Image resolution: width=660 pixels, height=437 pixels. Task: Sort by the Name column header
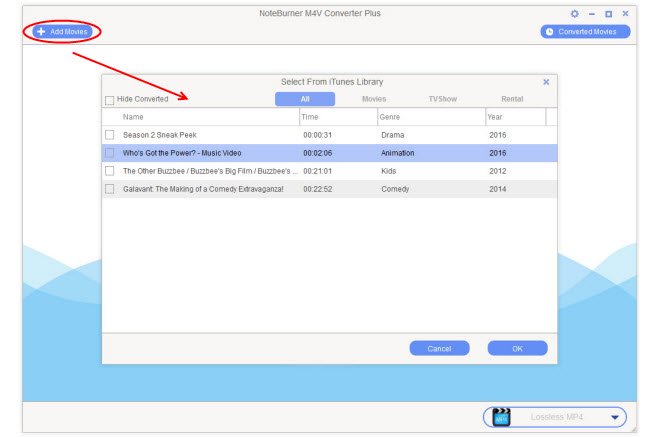pyautogui.click(x=133, y=117)
